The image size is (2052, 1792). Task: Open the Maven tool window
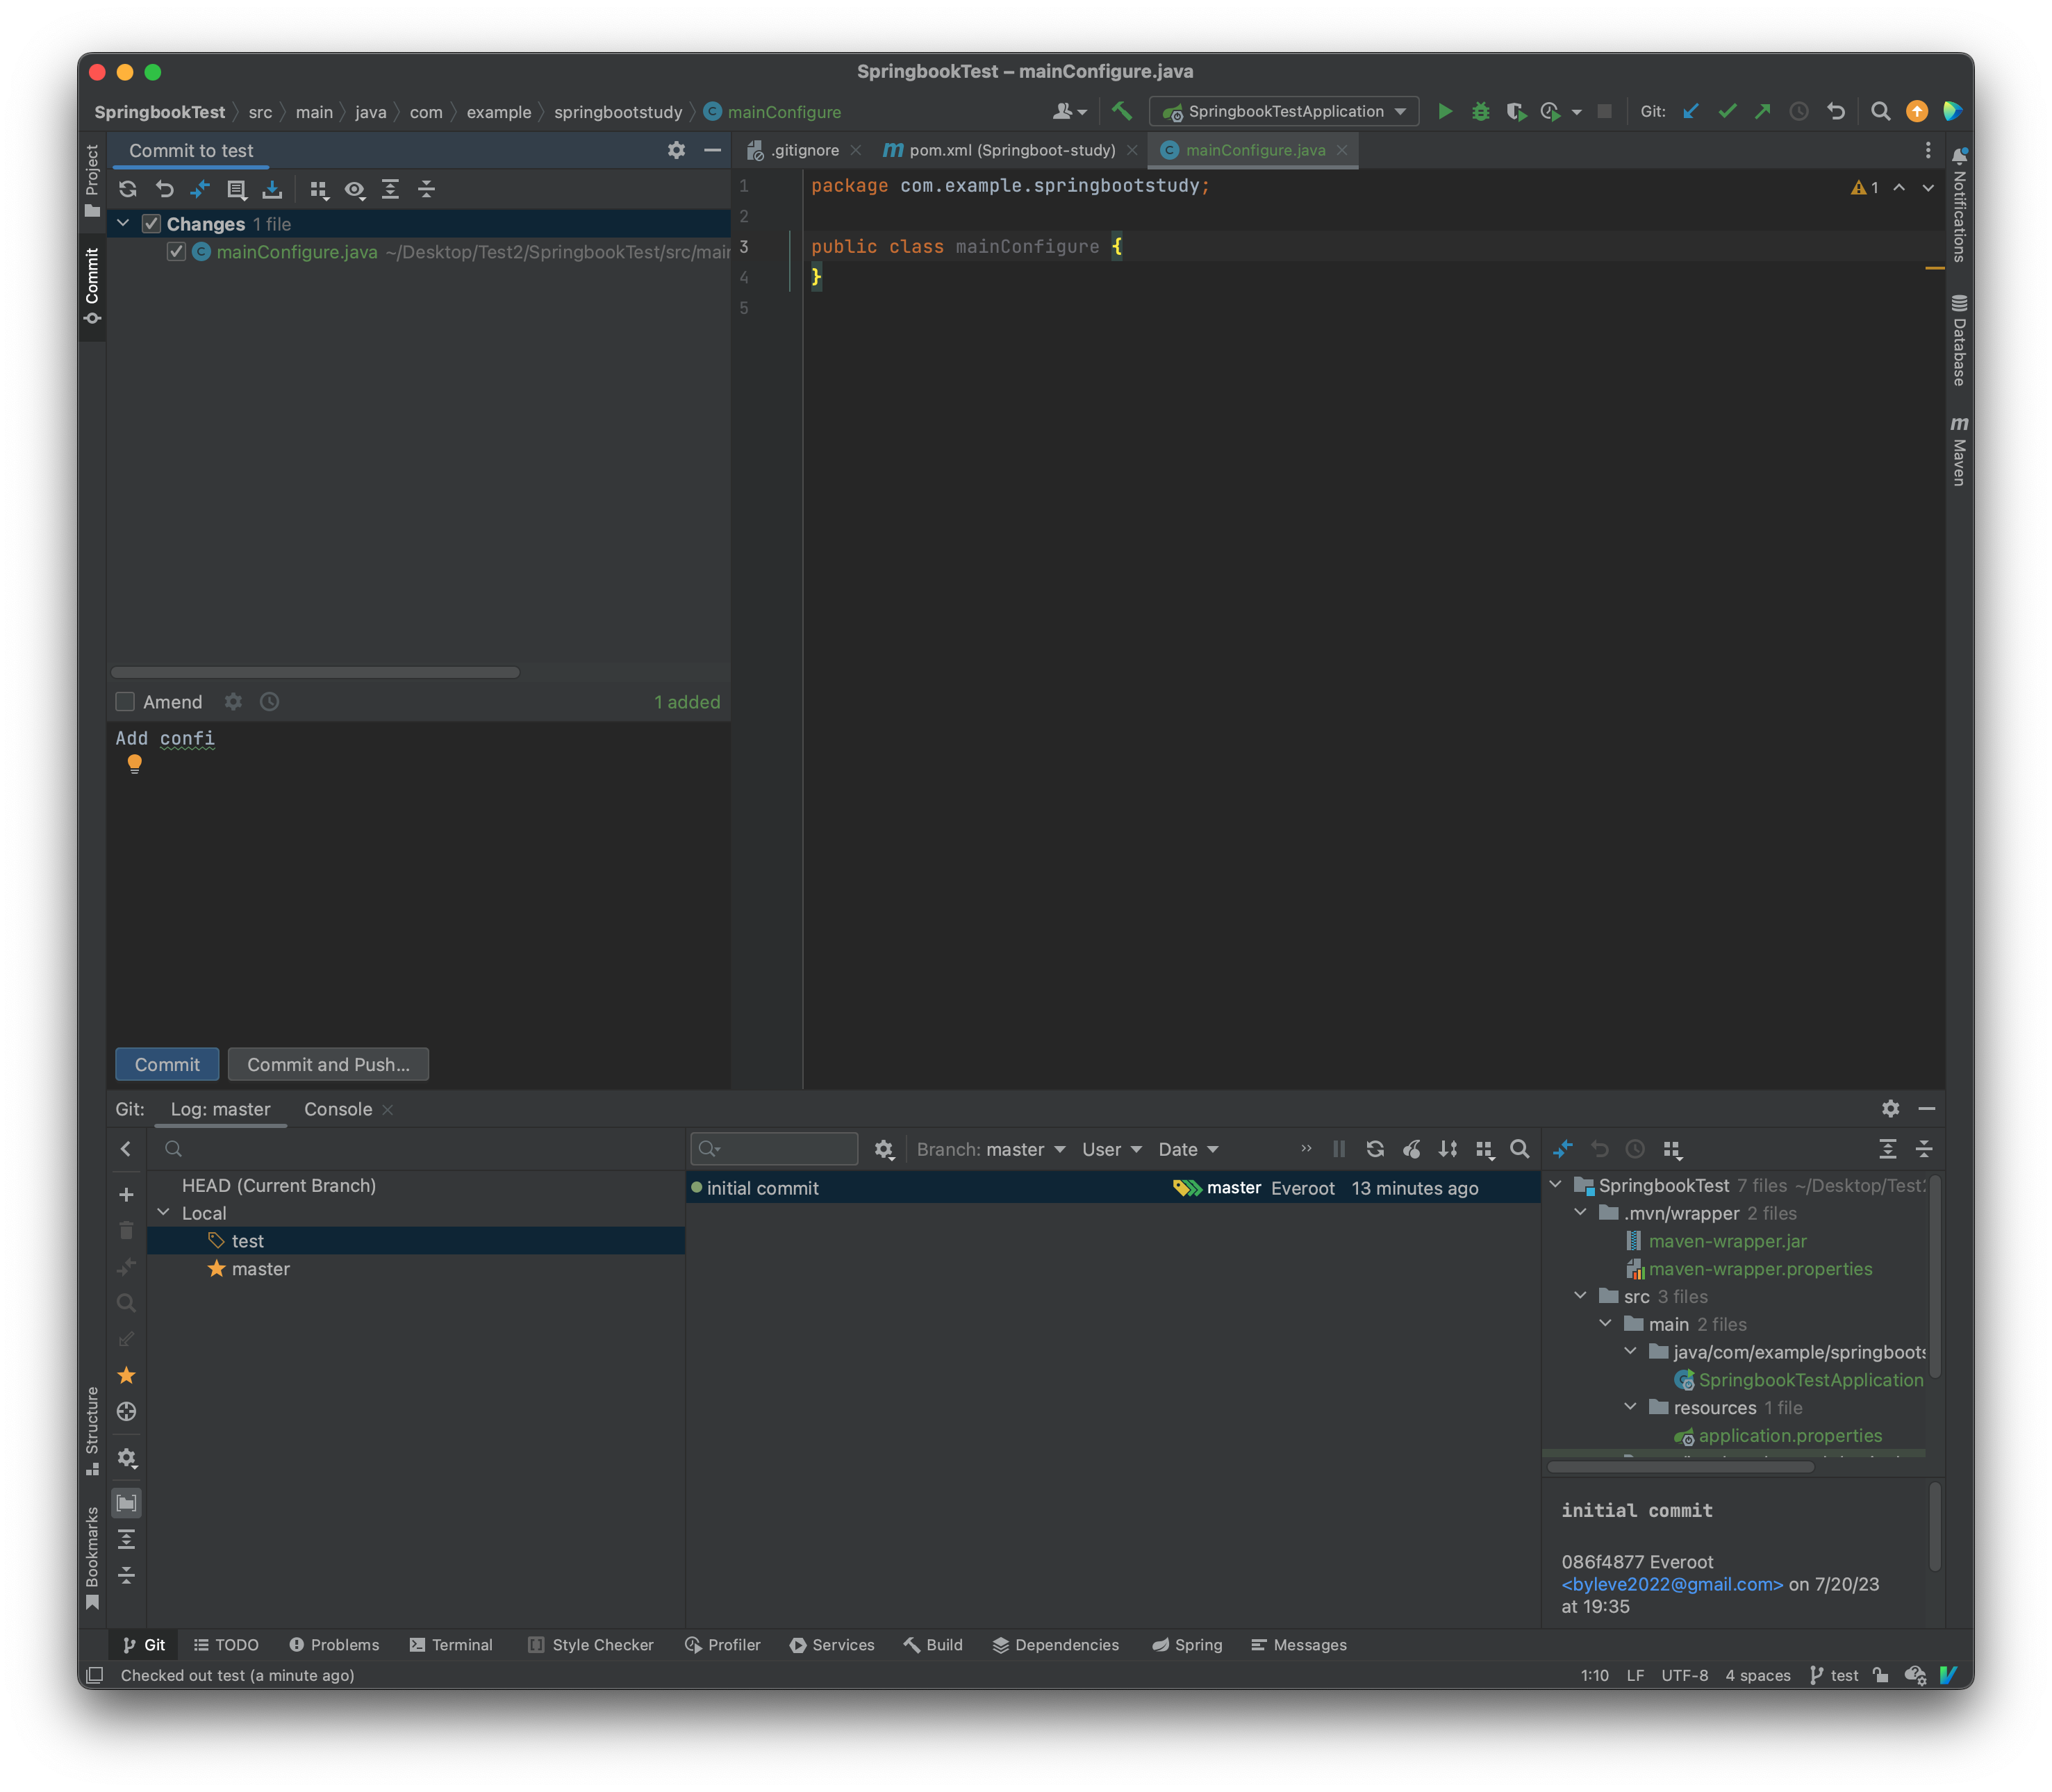point(1959,451)
